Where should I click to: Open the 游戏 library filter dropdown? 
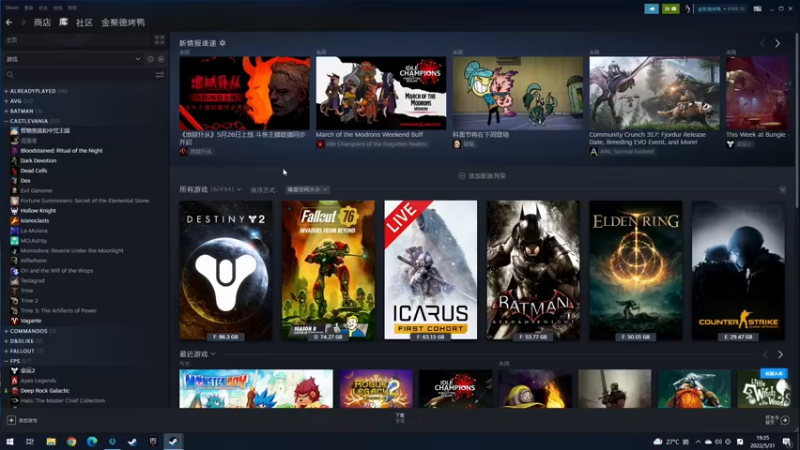pos(73,59)
